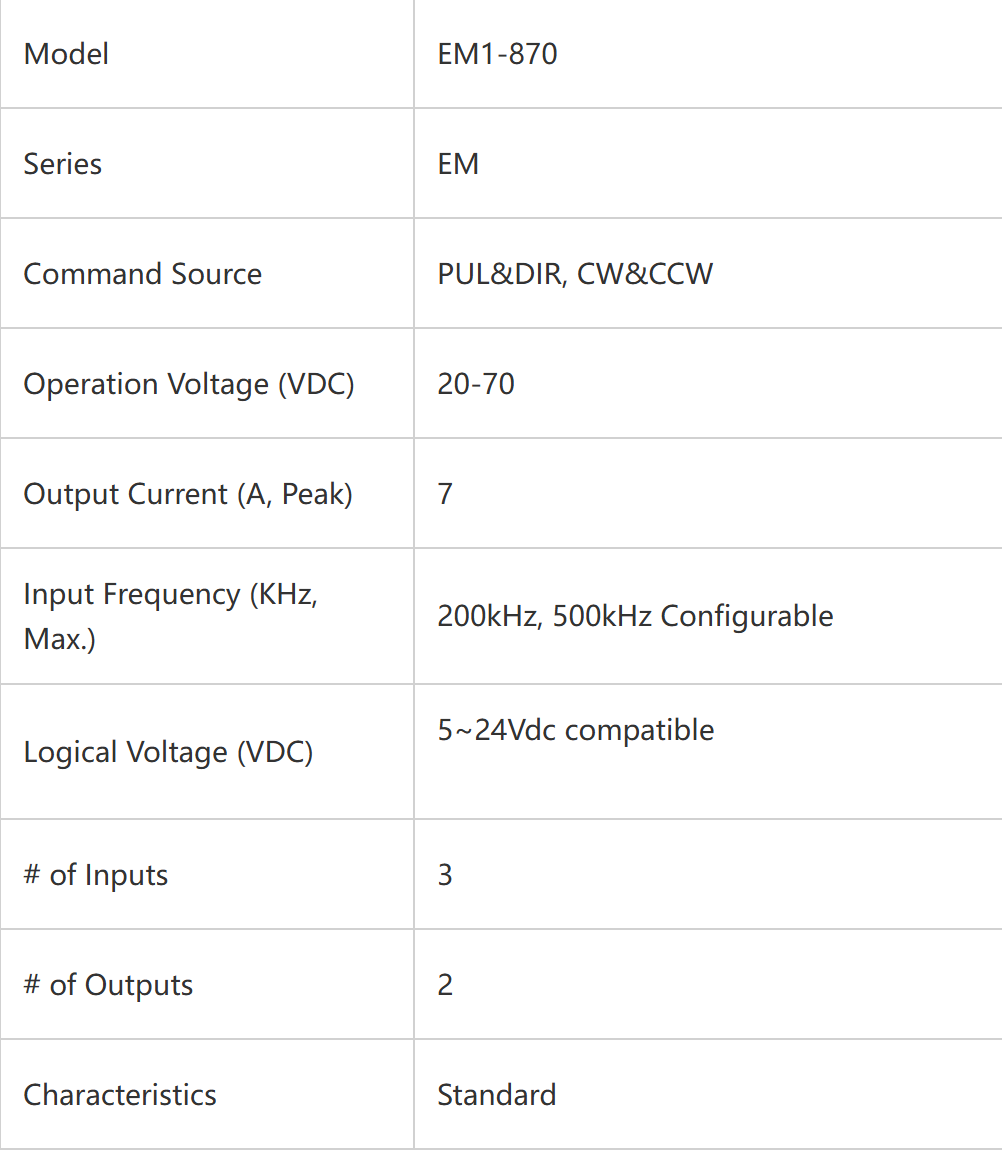This screenshot has width=1002, height=1154.
Task: Select the EM1-870 model value
Action: point(497,54)
